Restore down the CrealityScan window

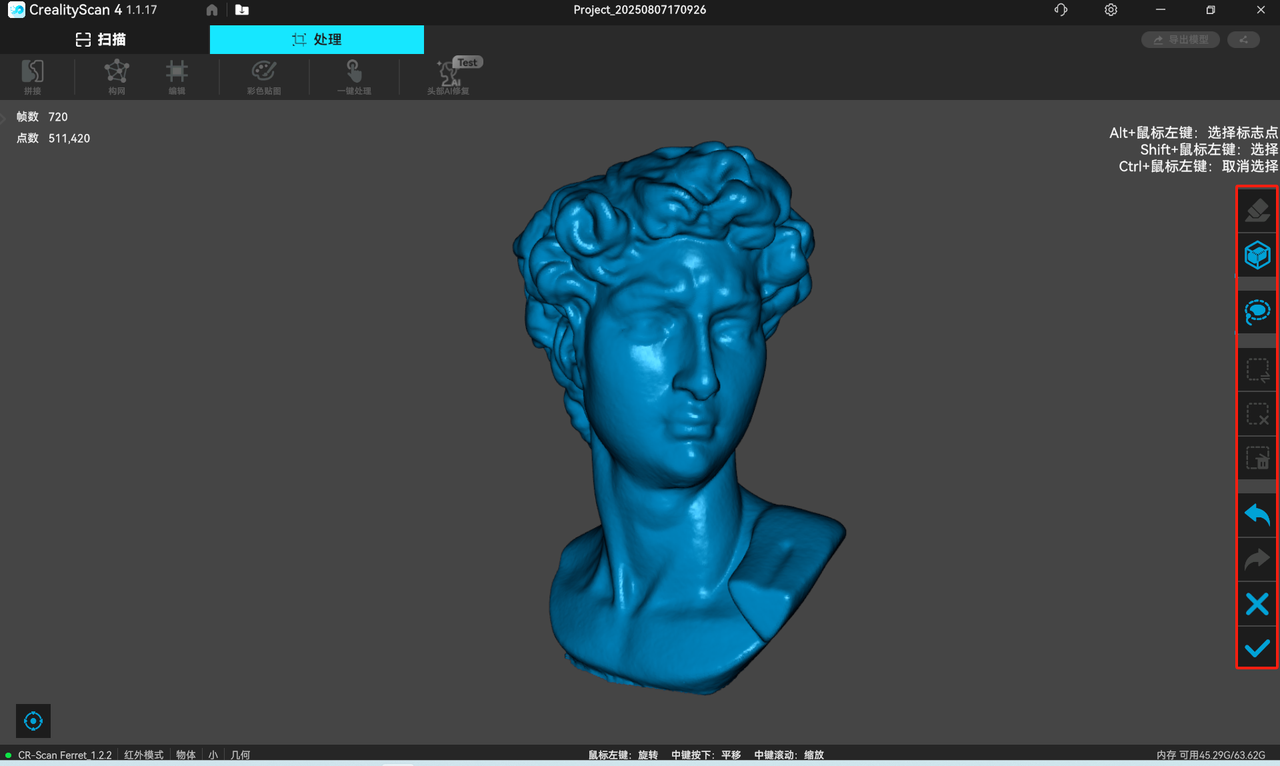pyautogui.click(x=1210, y=10)
